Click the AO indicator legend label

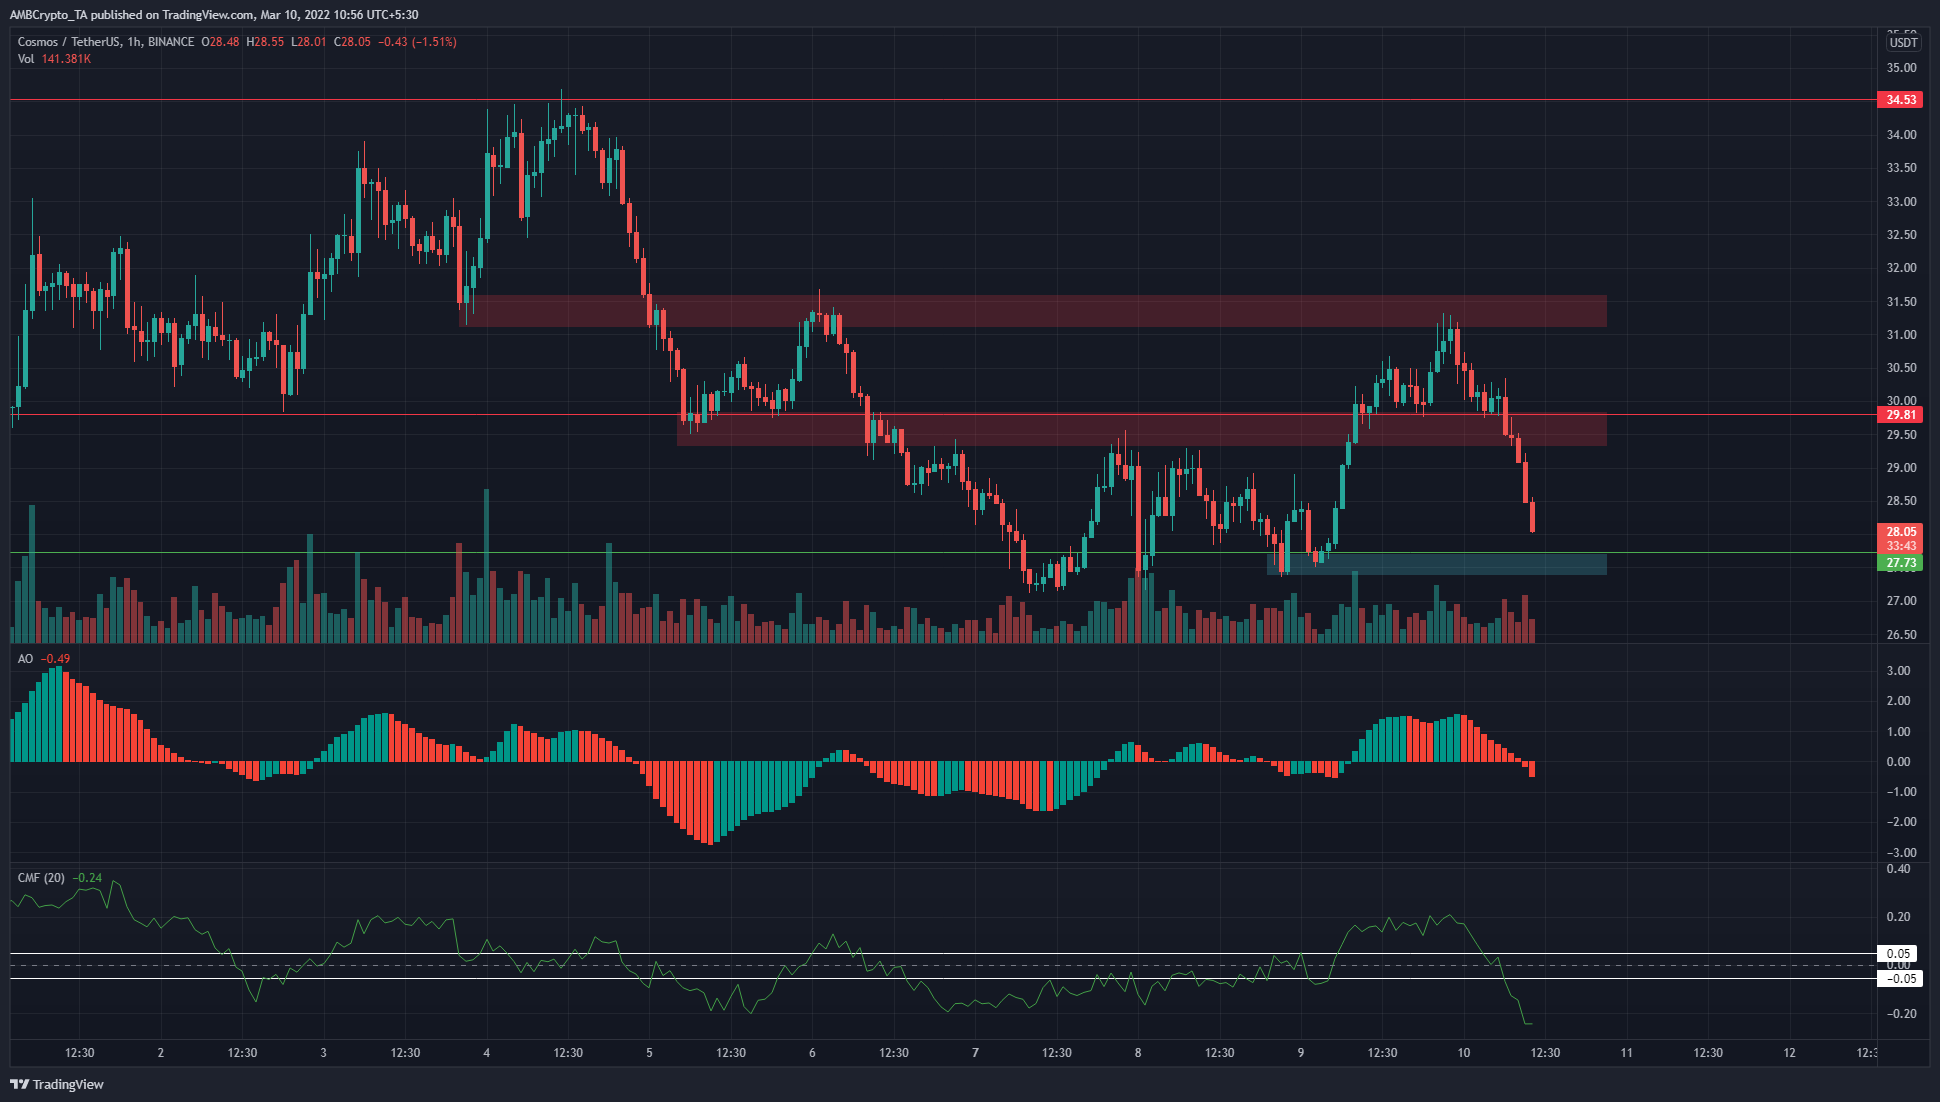[x=25, y=659]
